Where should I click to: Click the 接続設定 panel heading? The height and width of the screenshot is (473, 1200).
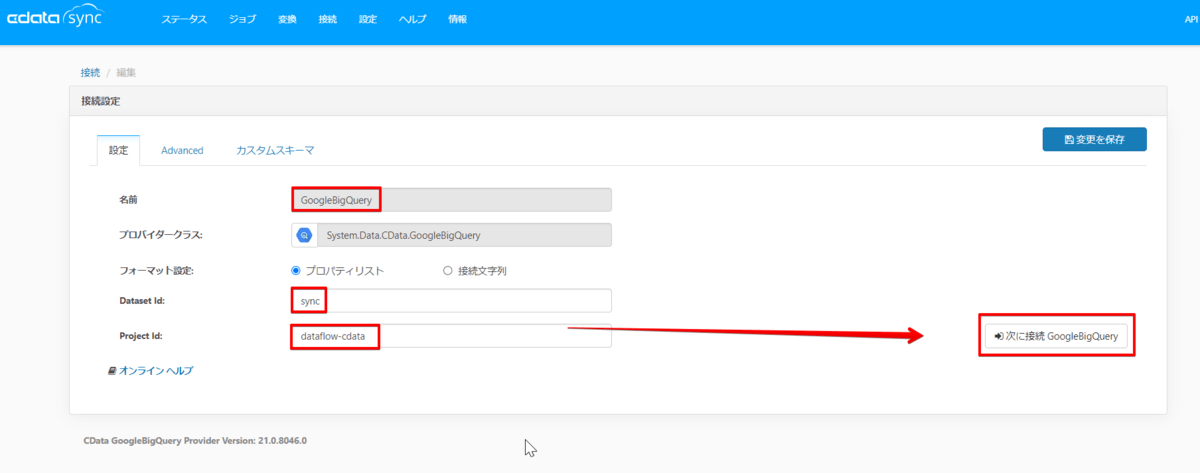101,101
